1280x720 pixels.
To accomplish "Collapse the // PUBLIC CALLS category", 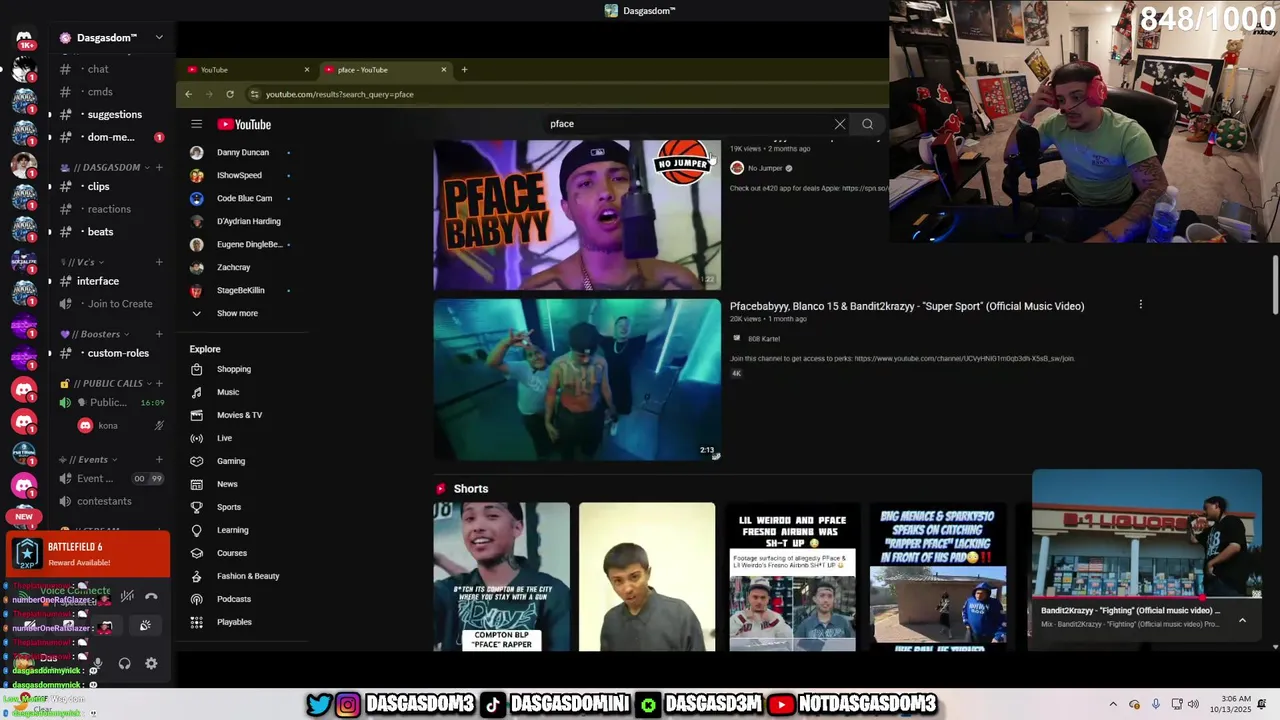I will (106, 383).
